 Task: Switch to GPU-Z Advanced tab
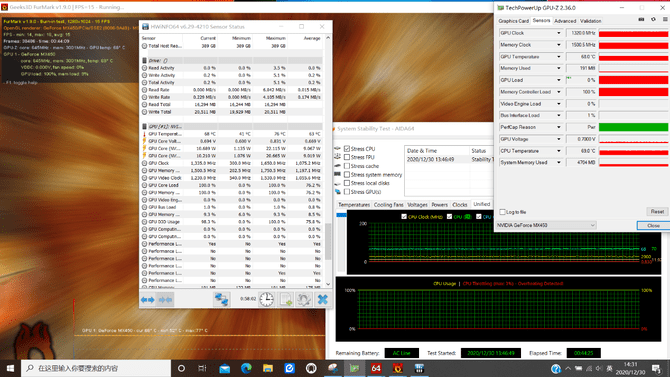tap(565, 21)
